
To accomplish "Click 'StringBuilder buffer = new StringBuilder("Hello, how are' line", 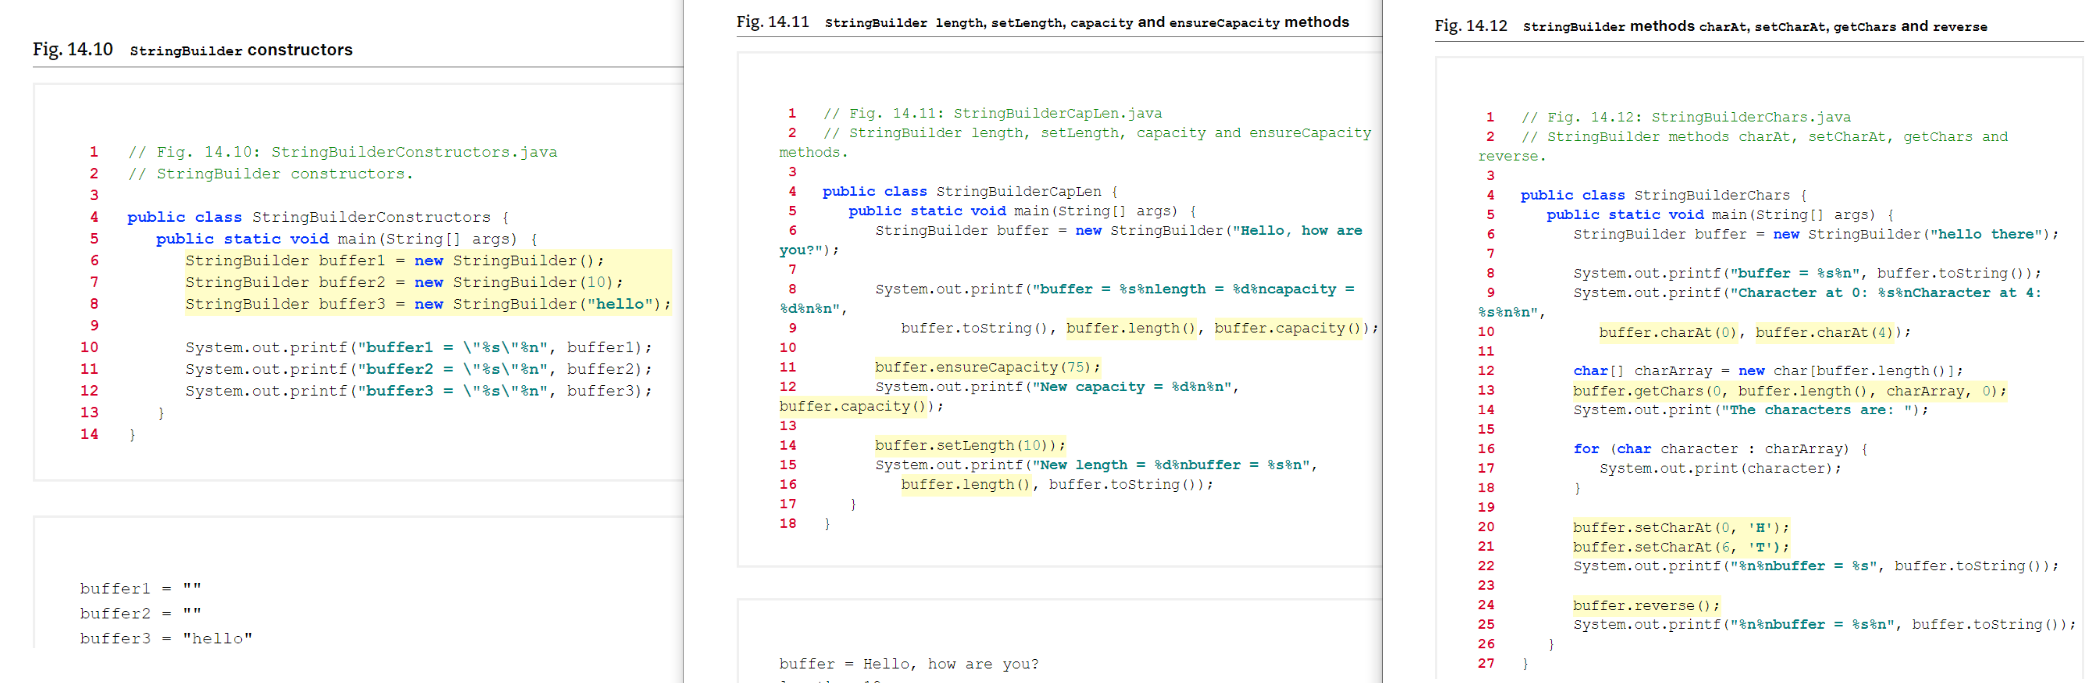I will pyautogui.click(x=1118, y=231).
